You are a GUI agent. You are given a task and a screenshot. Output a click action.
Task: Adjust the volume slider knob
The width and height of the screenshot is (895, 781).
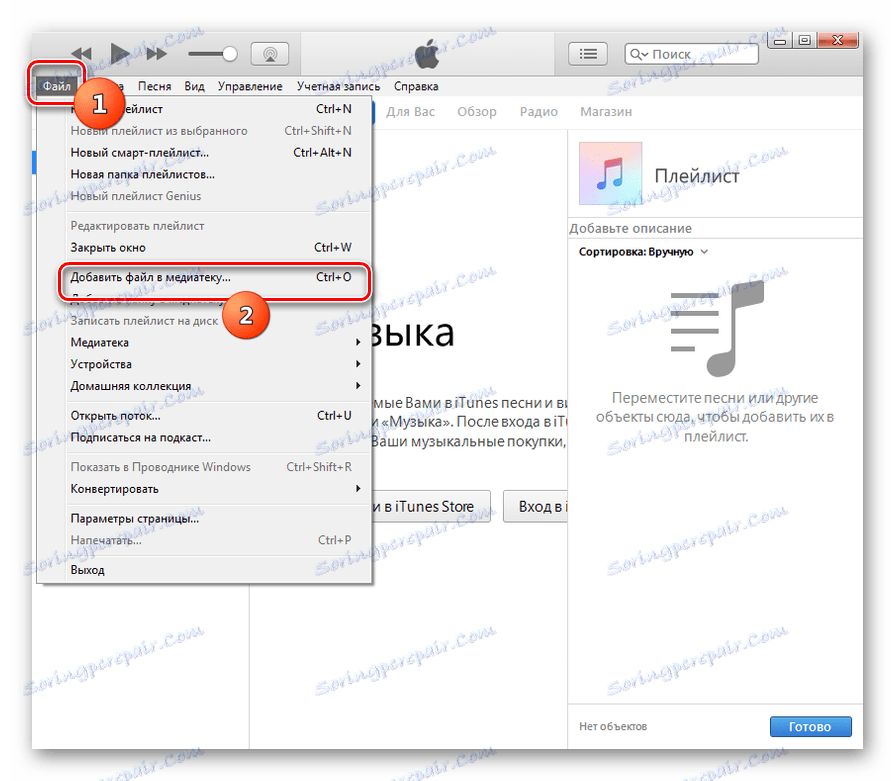click(x=229, y=54)
